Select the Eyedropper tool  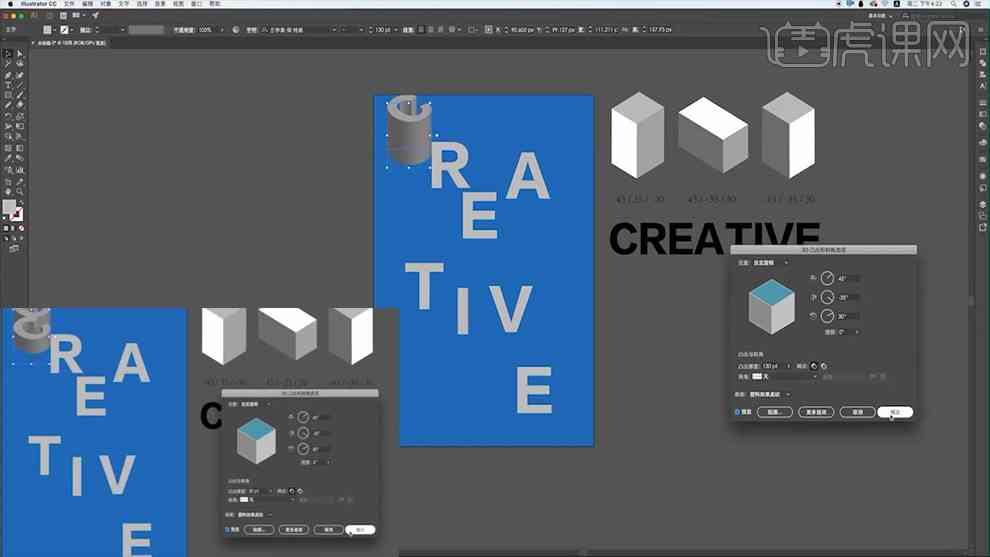tap(8, 159)
